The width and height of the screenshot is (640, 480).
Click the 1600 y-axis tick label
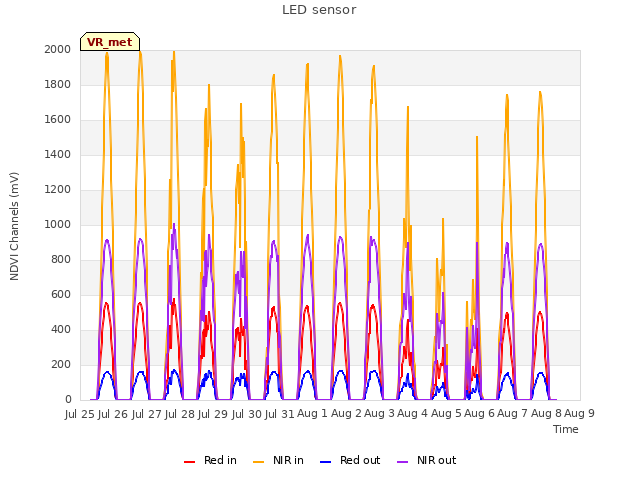[x=58, y=120]
